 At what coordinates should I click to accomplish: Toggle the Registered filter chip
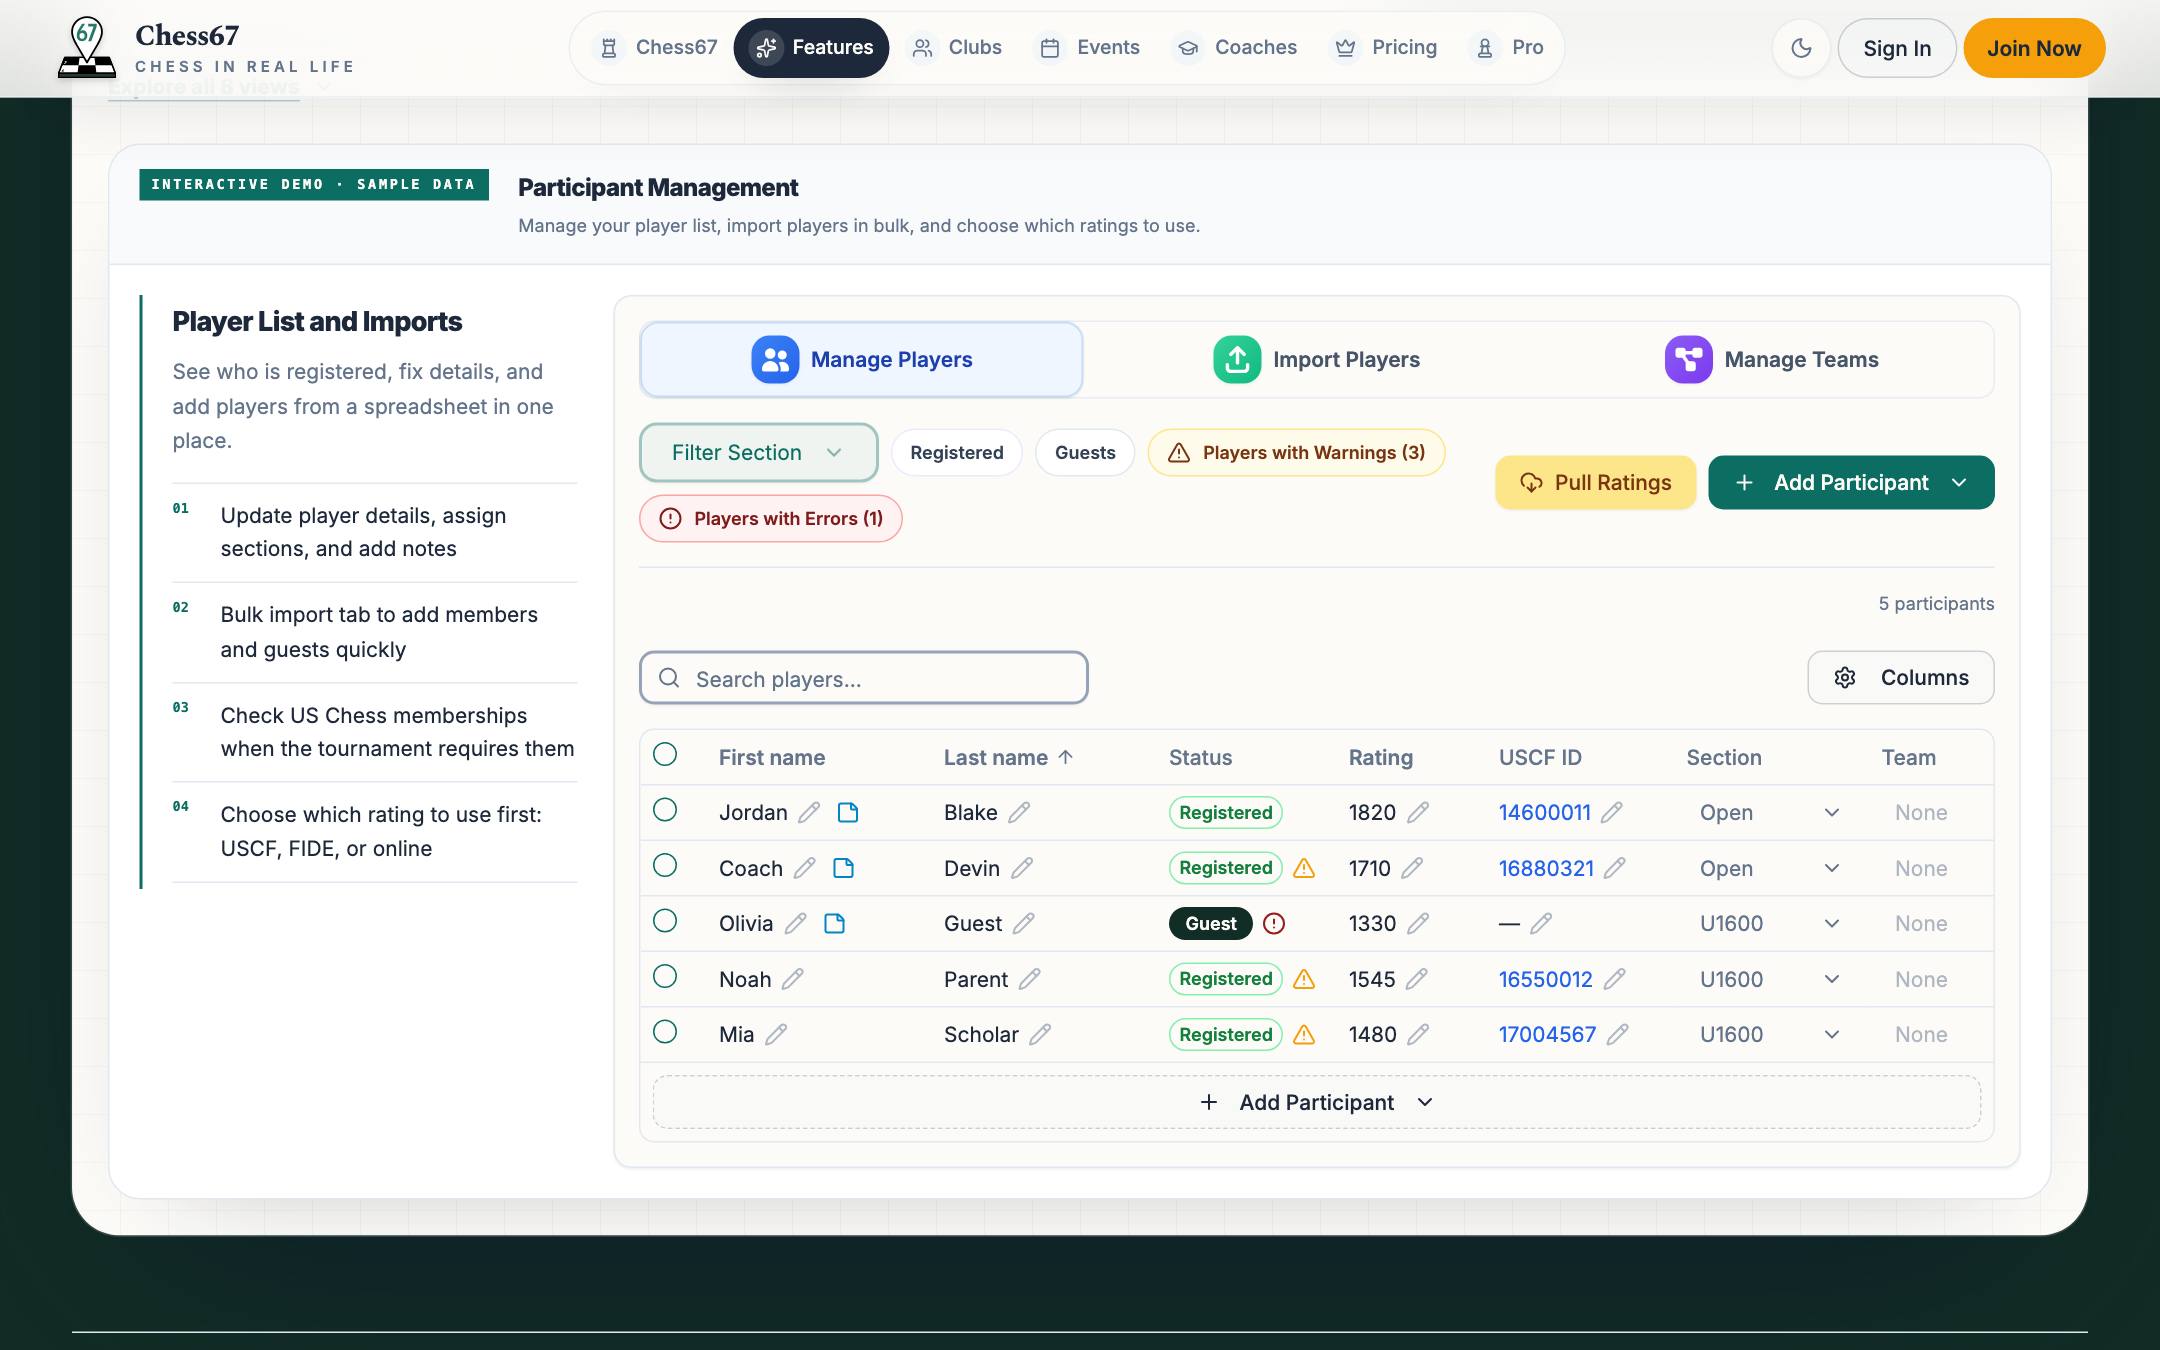click(x=956, y=453)
